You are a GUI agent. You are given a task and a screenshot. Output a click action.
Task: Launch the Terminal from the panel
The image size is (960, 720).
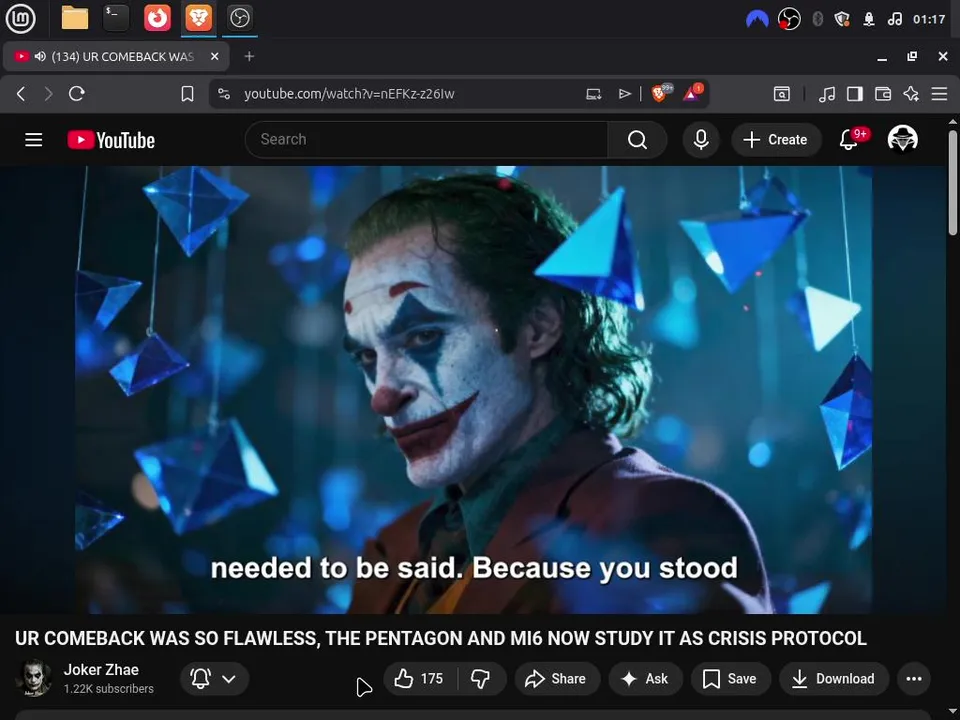pos(116,18)
